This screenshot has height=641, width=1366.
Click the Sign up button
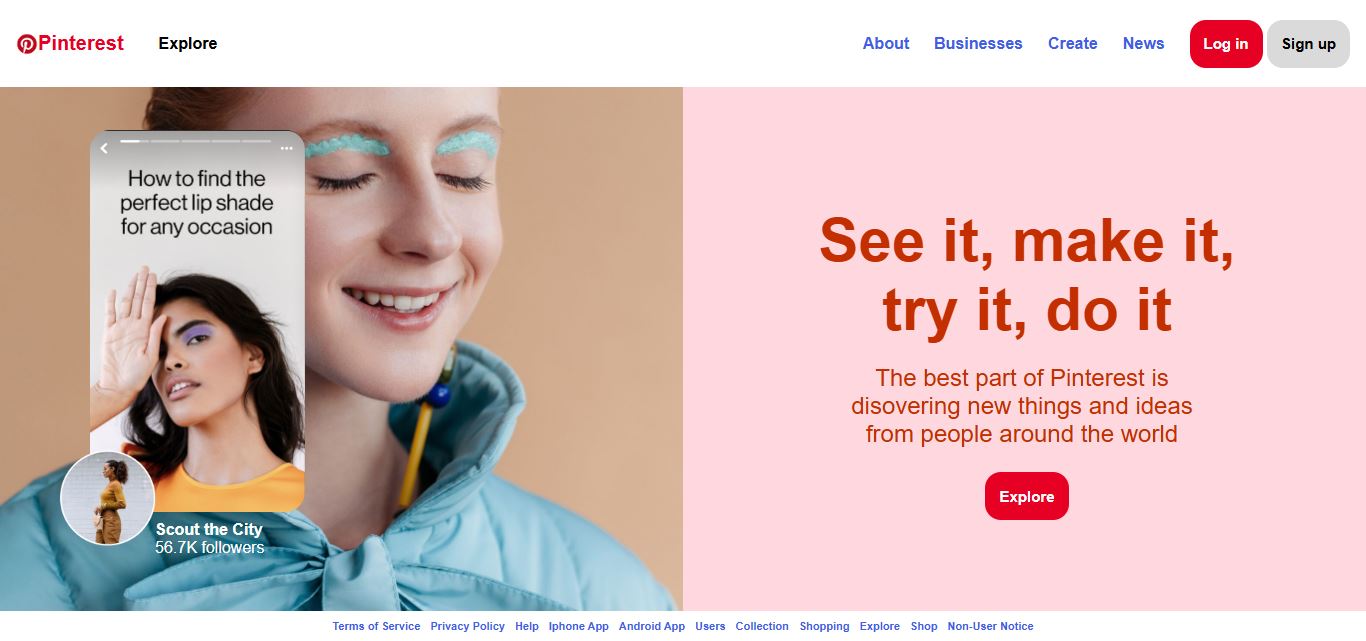[x=1309, y=44]
